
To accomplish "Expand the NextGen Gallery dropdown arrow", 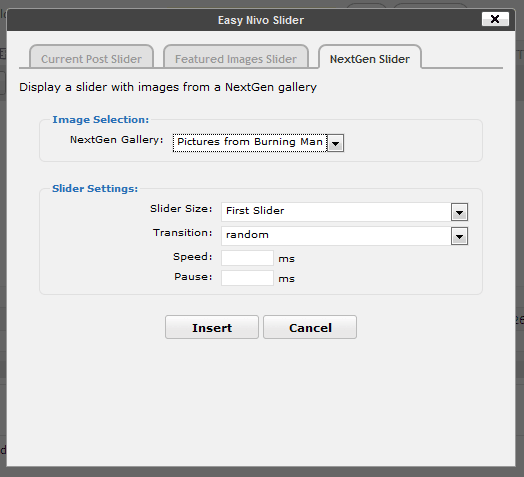I will coord(335,143).
